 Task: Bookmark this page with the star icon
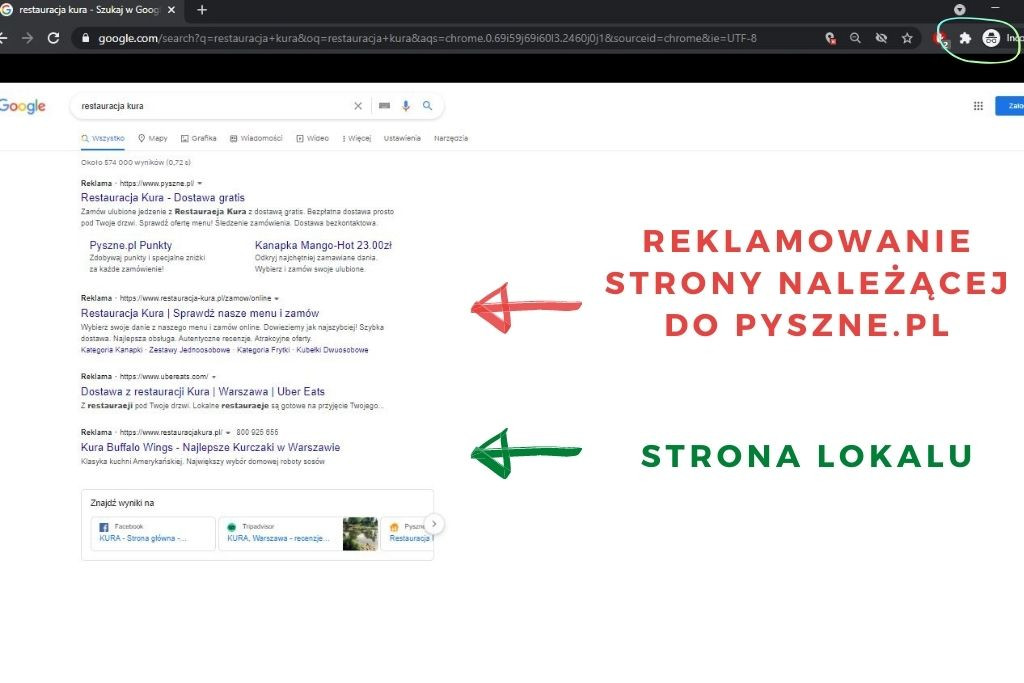[907, 38]
